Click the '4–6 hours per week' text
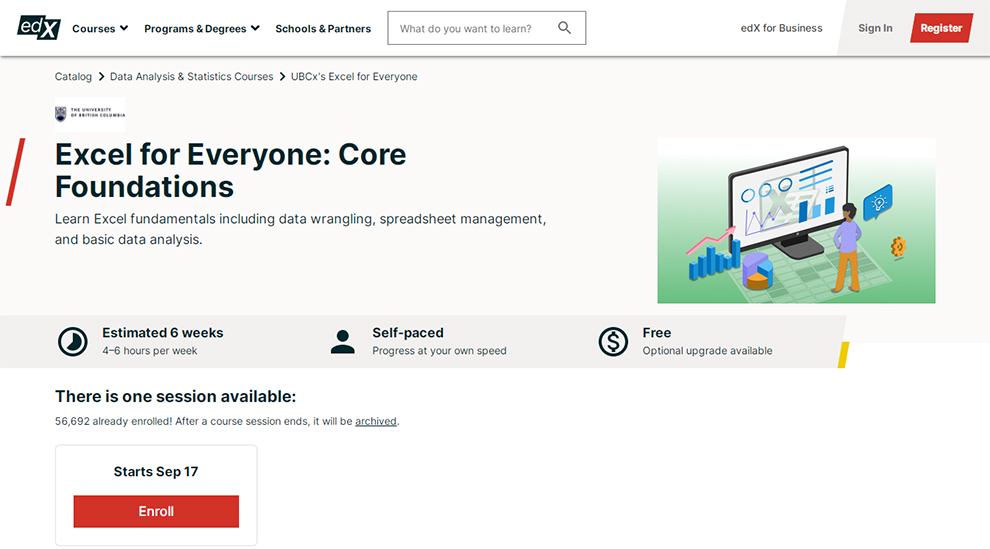Viewport: 990px width, 549px height. point(150,350)
